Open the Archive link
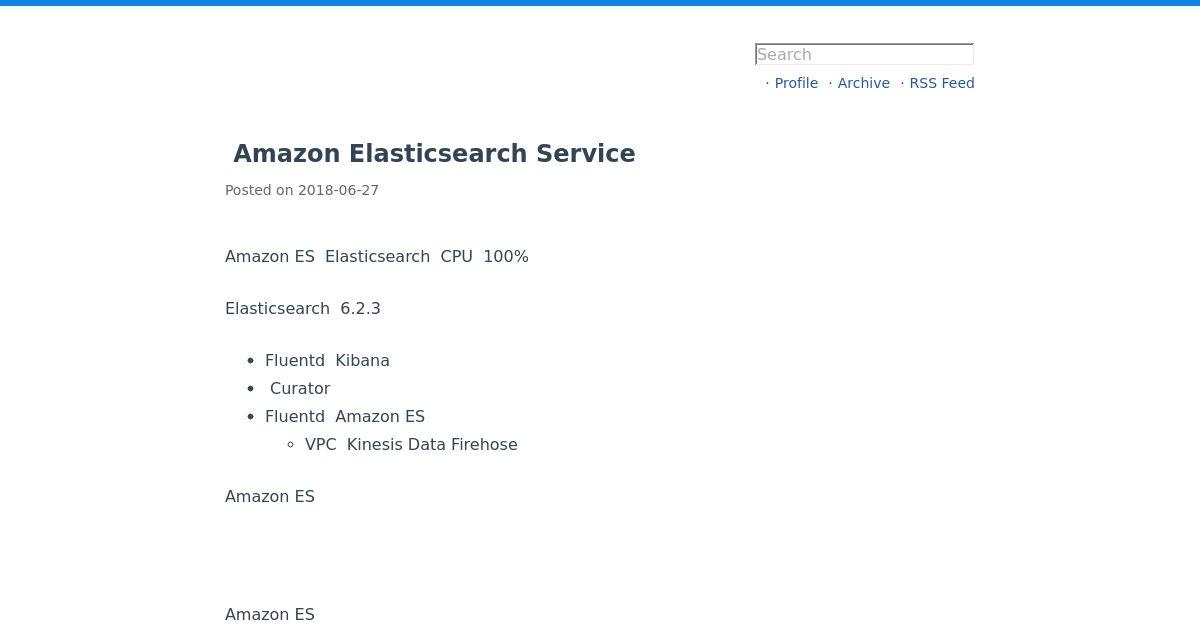 pyautogui.click(x=863, y=83)
